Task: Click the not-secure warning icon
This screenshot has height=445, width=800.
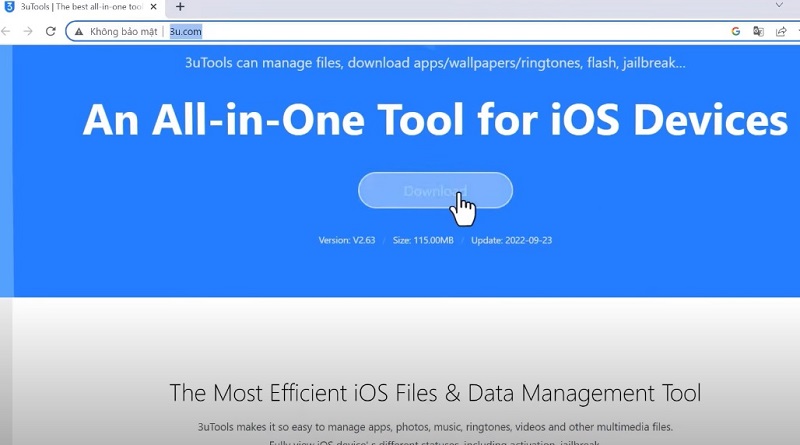Action: (x=79, y=32)
